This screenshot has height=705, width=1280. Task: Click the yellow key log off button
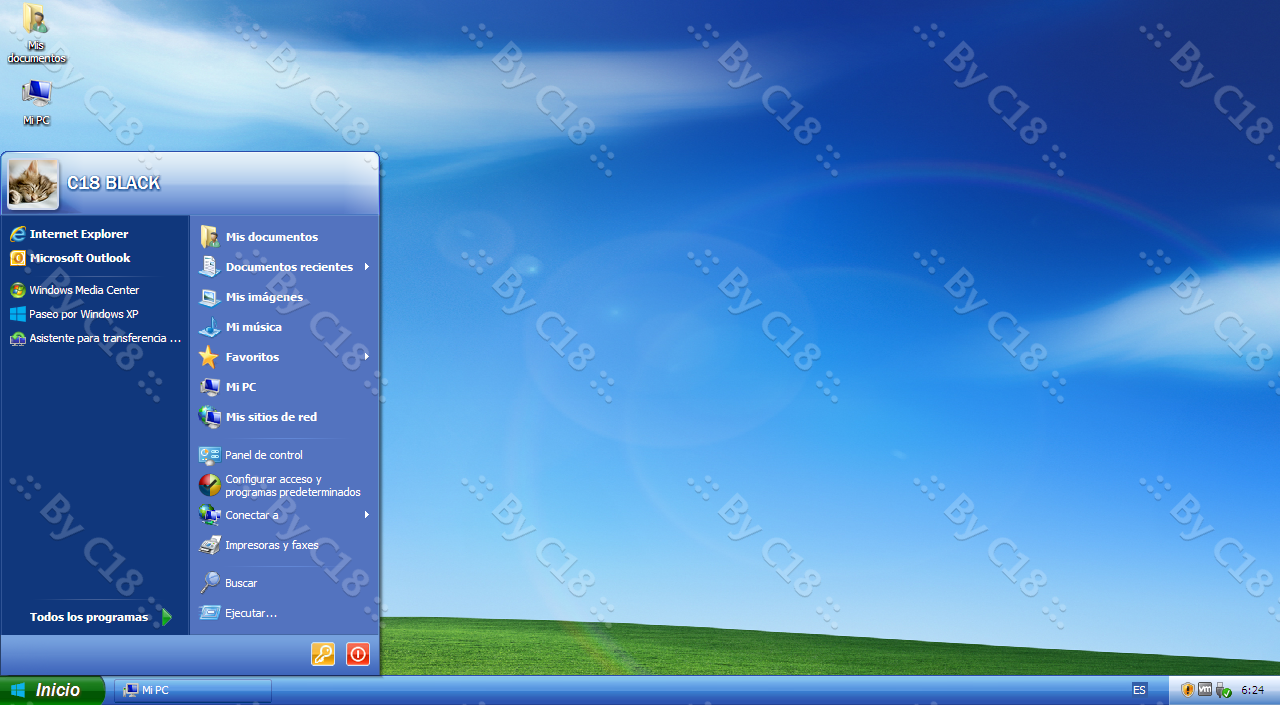[x=322, y=654]
